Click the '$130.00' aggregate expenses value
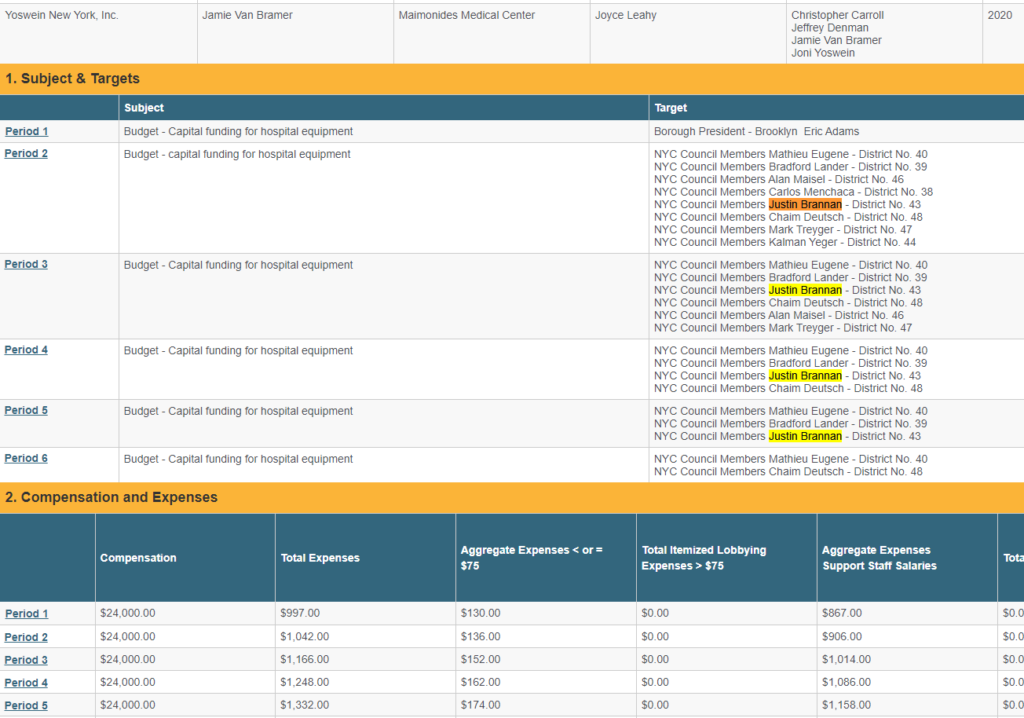 pyautogui.click(x=481, y=613)
